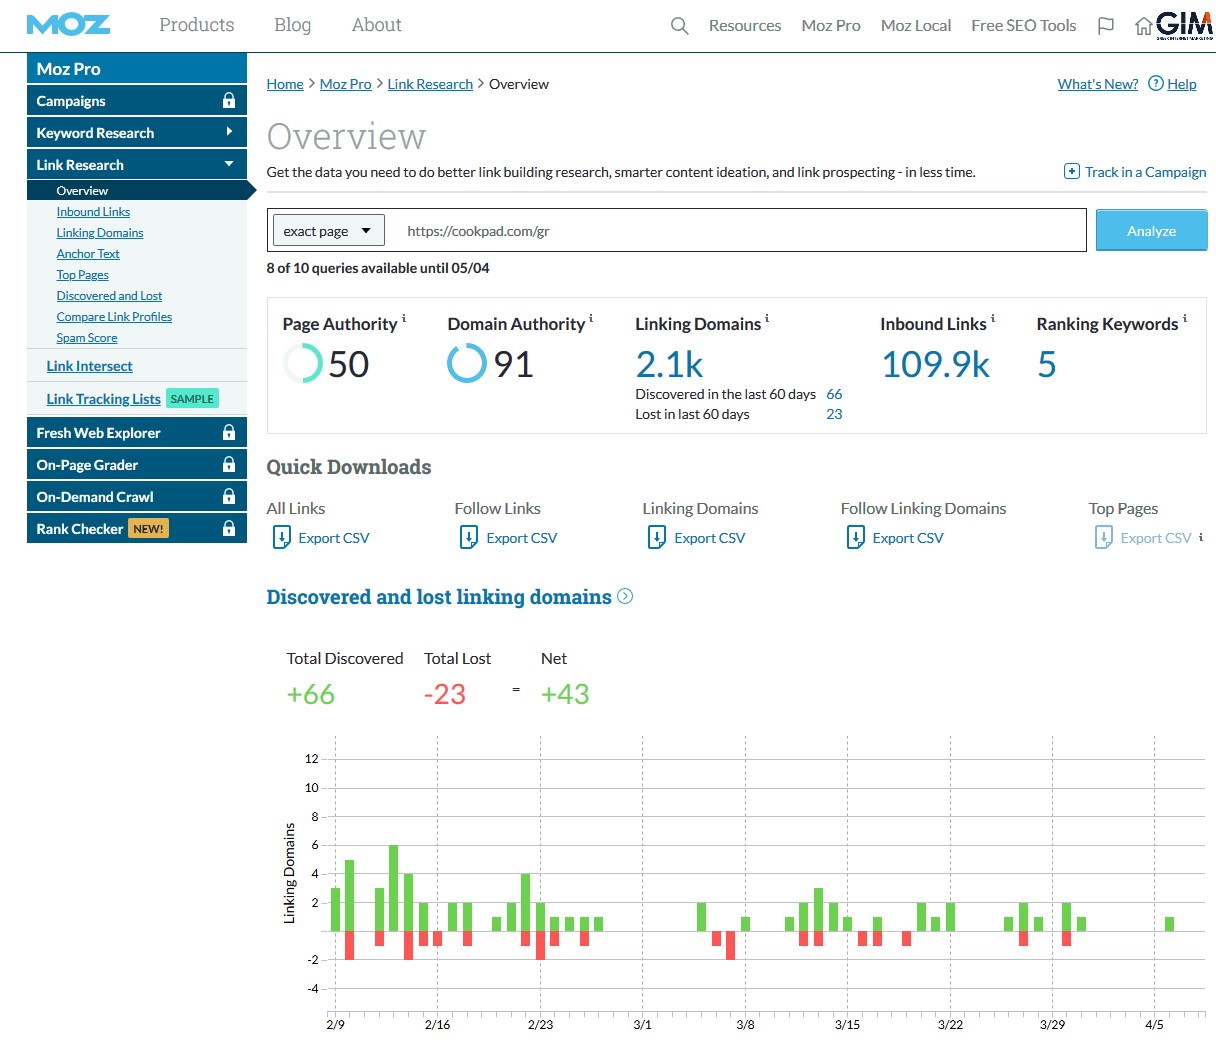Click the On-Demand Crawl lock icon

pos(228,497)
